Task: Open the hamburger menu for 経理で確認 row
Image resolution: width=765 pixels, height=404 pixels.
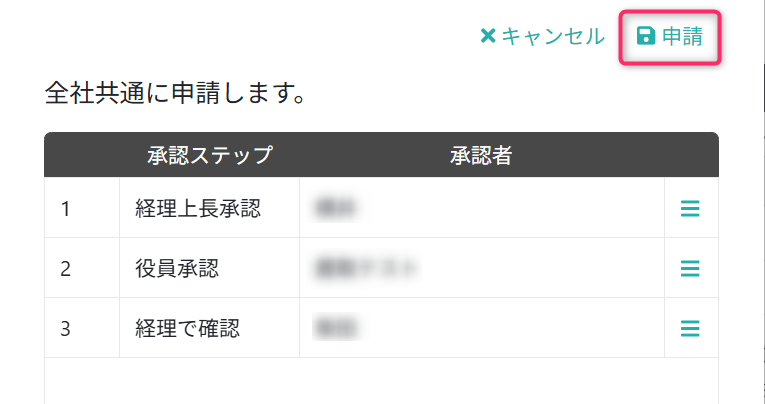Action: click(690, 328)
